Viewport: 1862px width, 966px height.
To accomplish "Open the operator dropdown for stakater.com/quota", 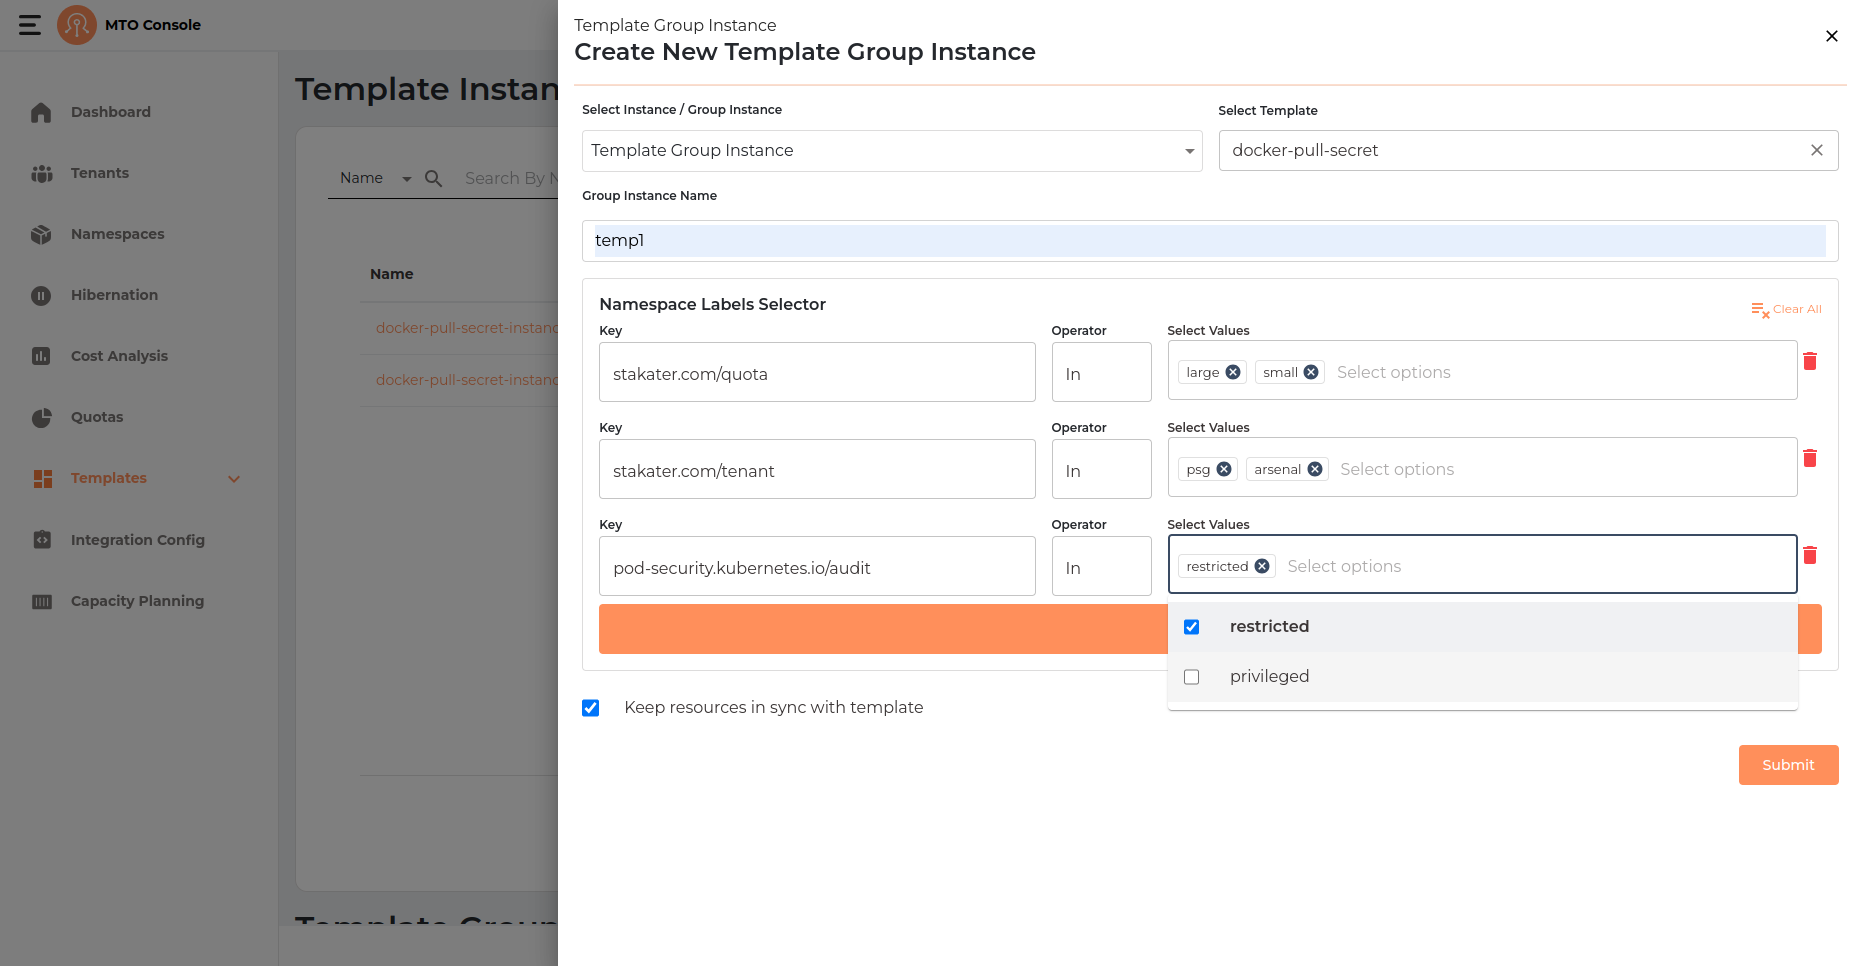I will click(1101, 373).
